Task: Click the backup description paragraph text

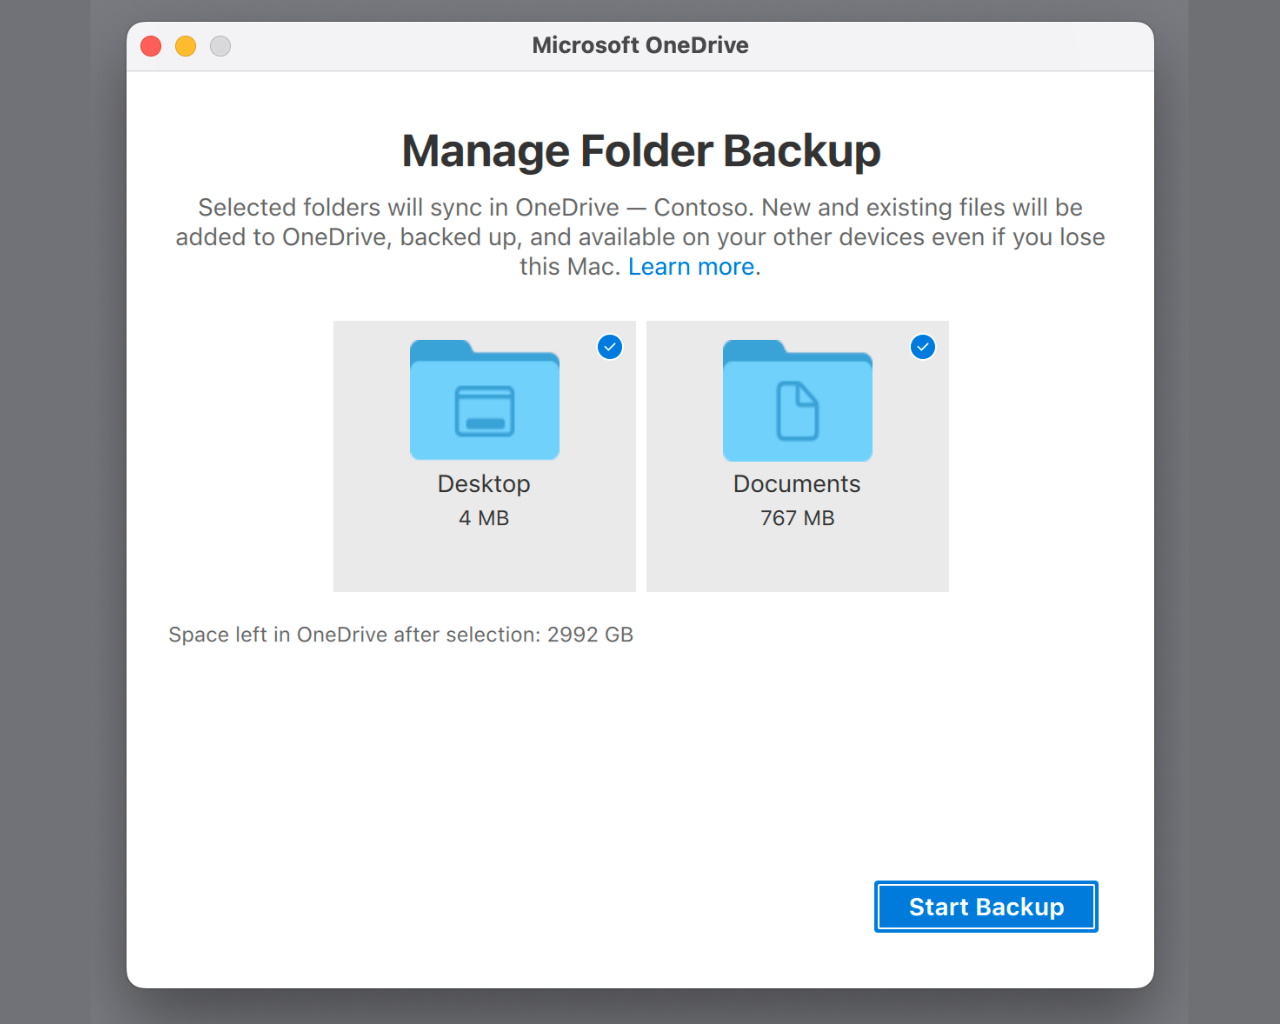Action: pyautogui.click(x=640, y=222)
